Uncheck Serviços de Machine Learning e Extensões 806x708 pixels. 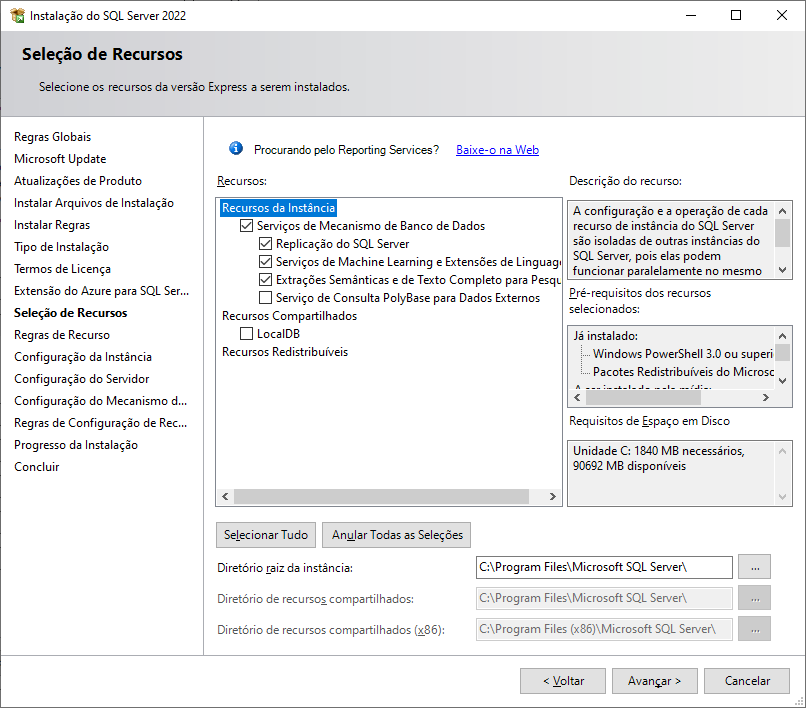click(x=265, y=262)
